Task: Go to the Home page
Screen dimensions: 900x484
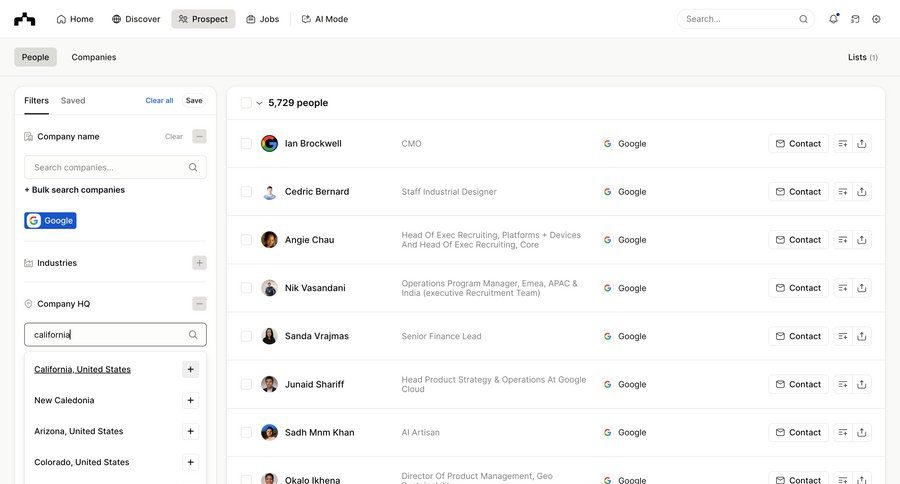Action: pos(75,19)
